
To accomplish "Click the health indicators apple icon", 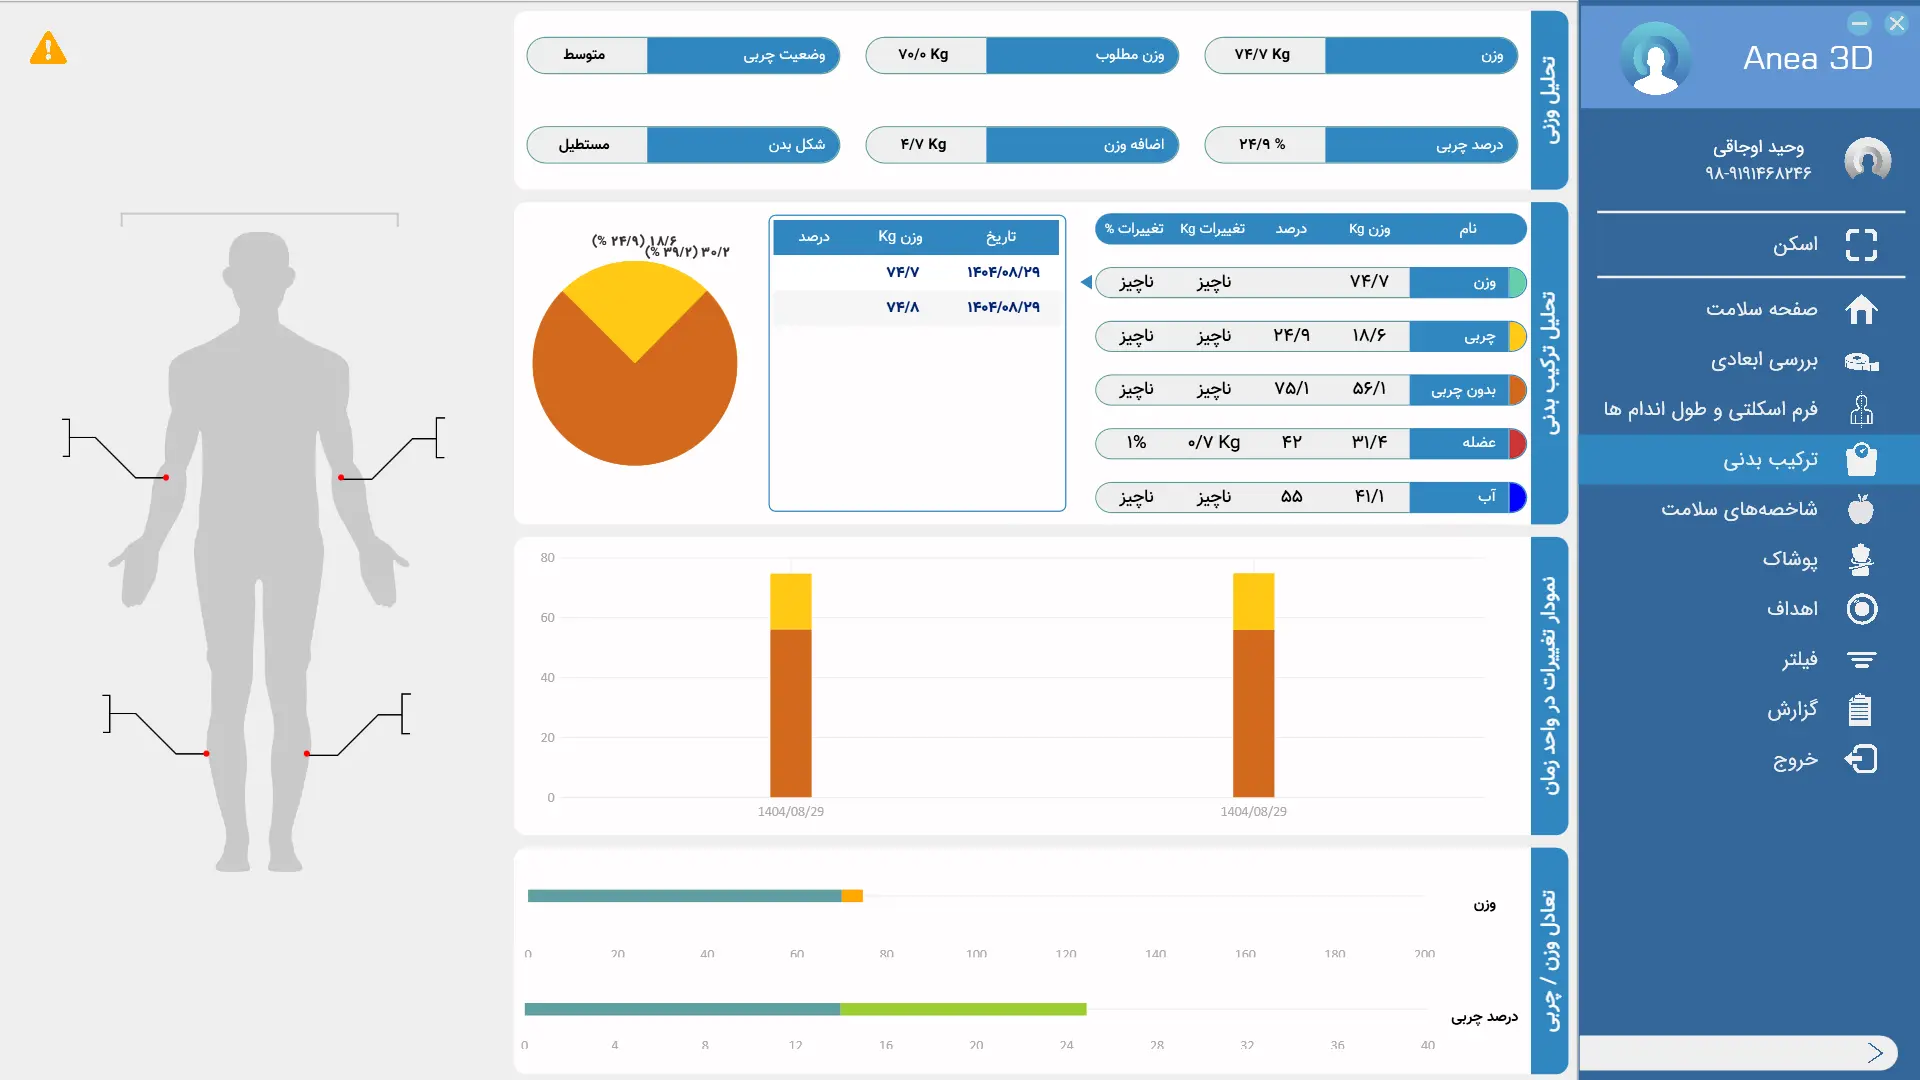I will click(x=1860, y=510).
